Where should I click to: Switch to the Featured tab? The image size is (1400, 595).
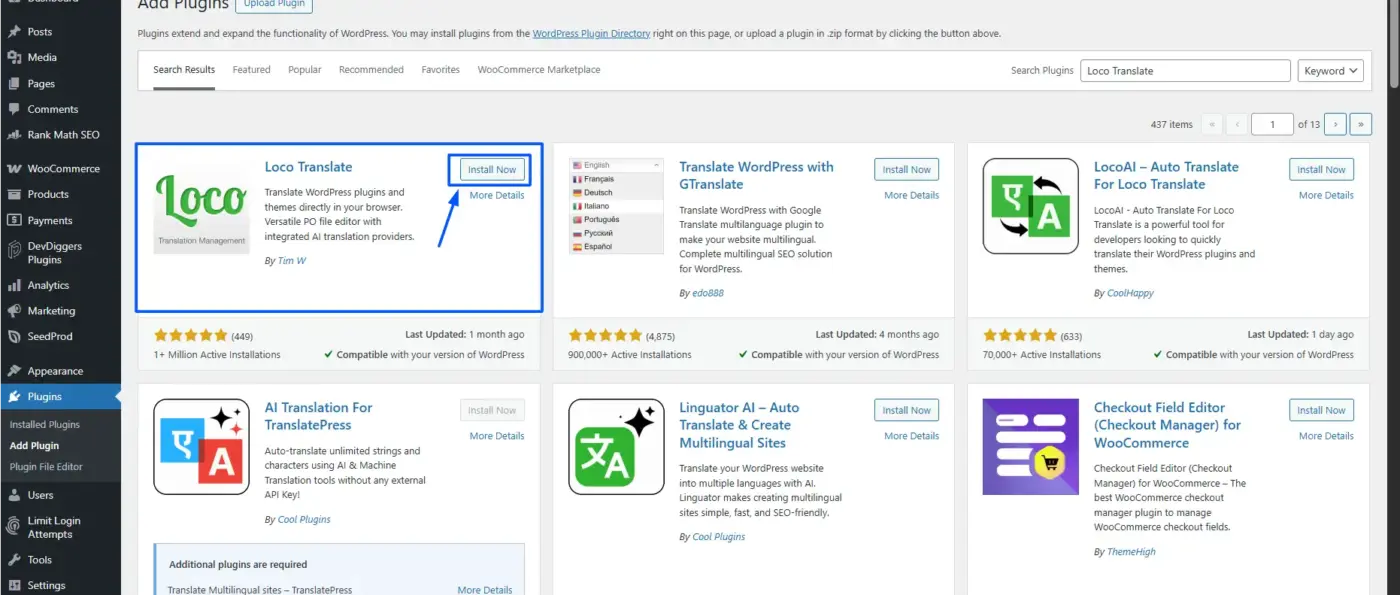point(252,70)
